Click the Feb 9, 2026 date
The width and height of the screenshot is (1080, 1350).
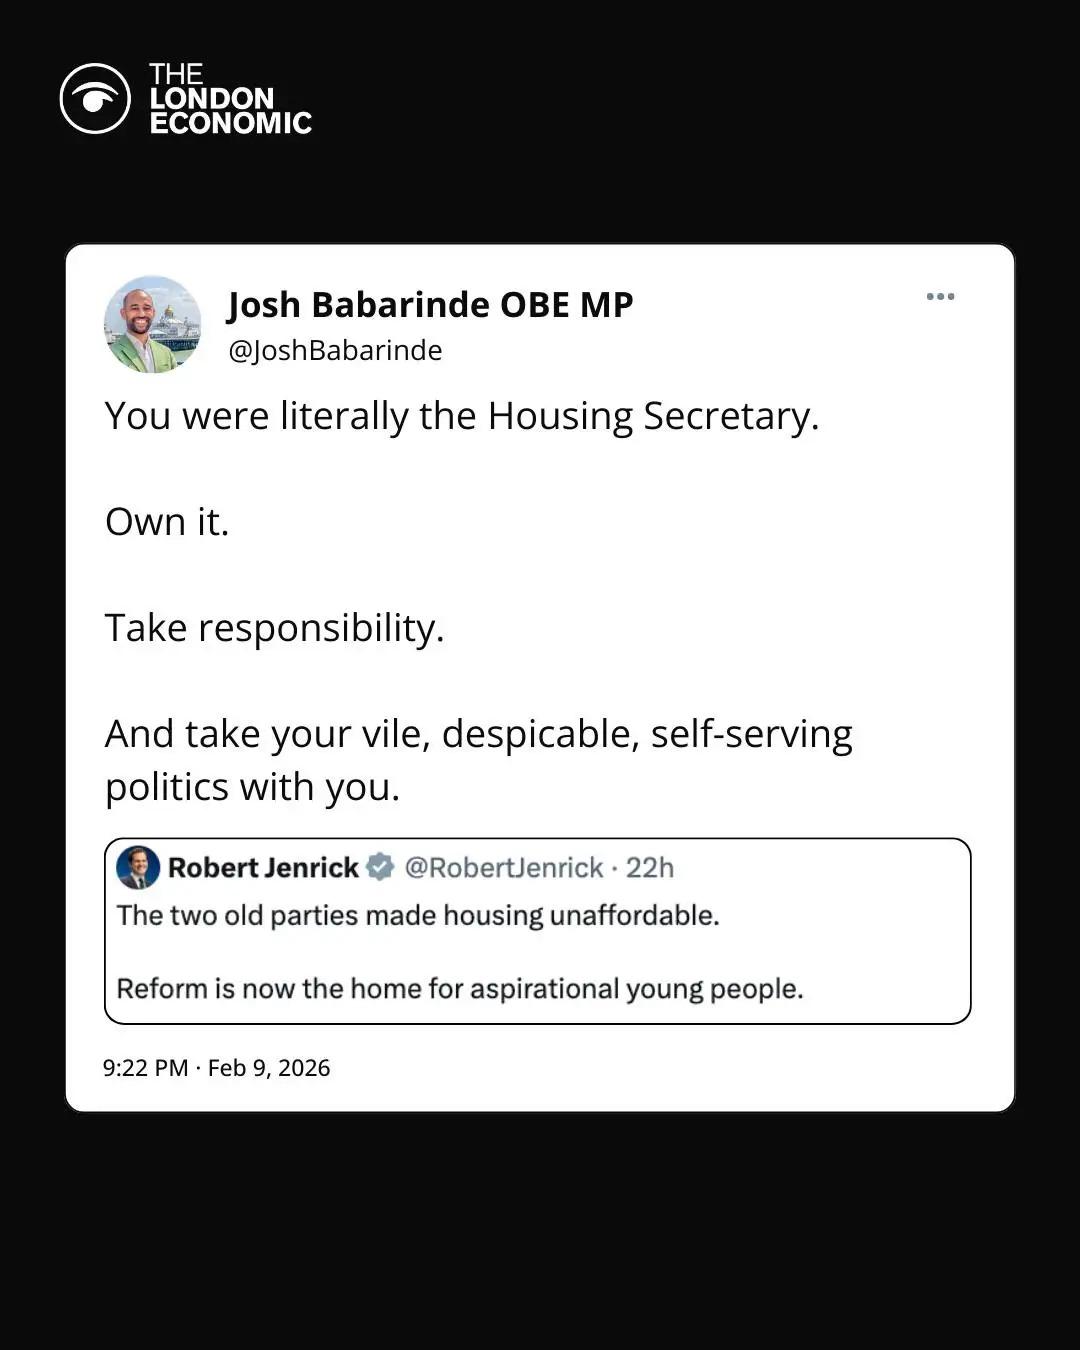(x=269, y=1068)
